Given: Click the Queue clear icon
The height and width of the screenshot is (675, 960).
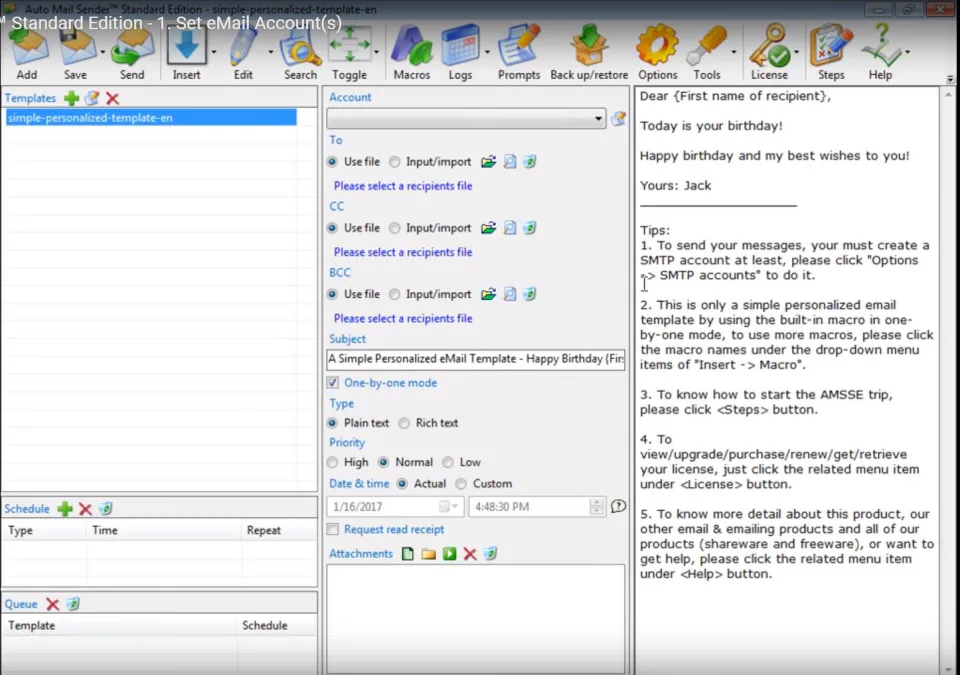Looking at the screenshot, I should (x=73, y=604).
